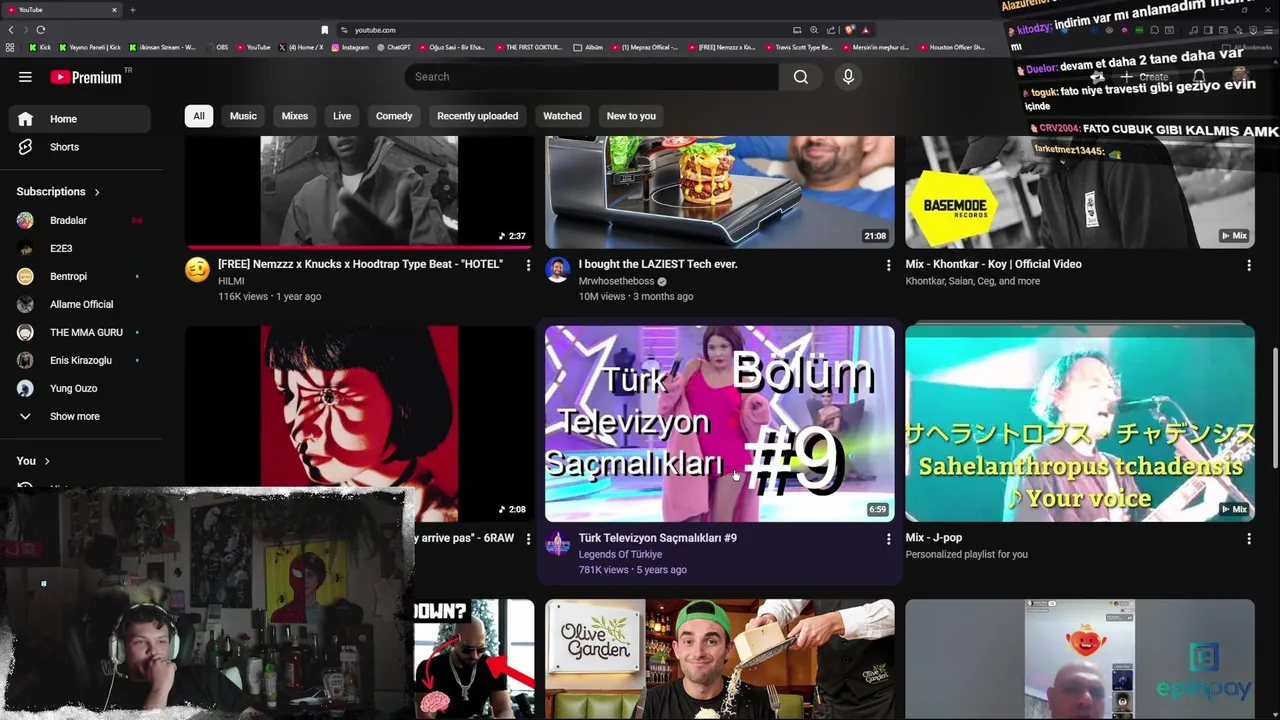The height and width of the screenshot is (720, 1280).
Task: Open E2E3 channel subscription
Action: point(80,248)
